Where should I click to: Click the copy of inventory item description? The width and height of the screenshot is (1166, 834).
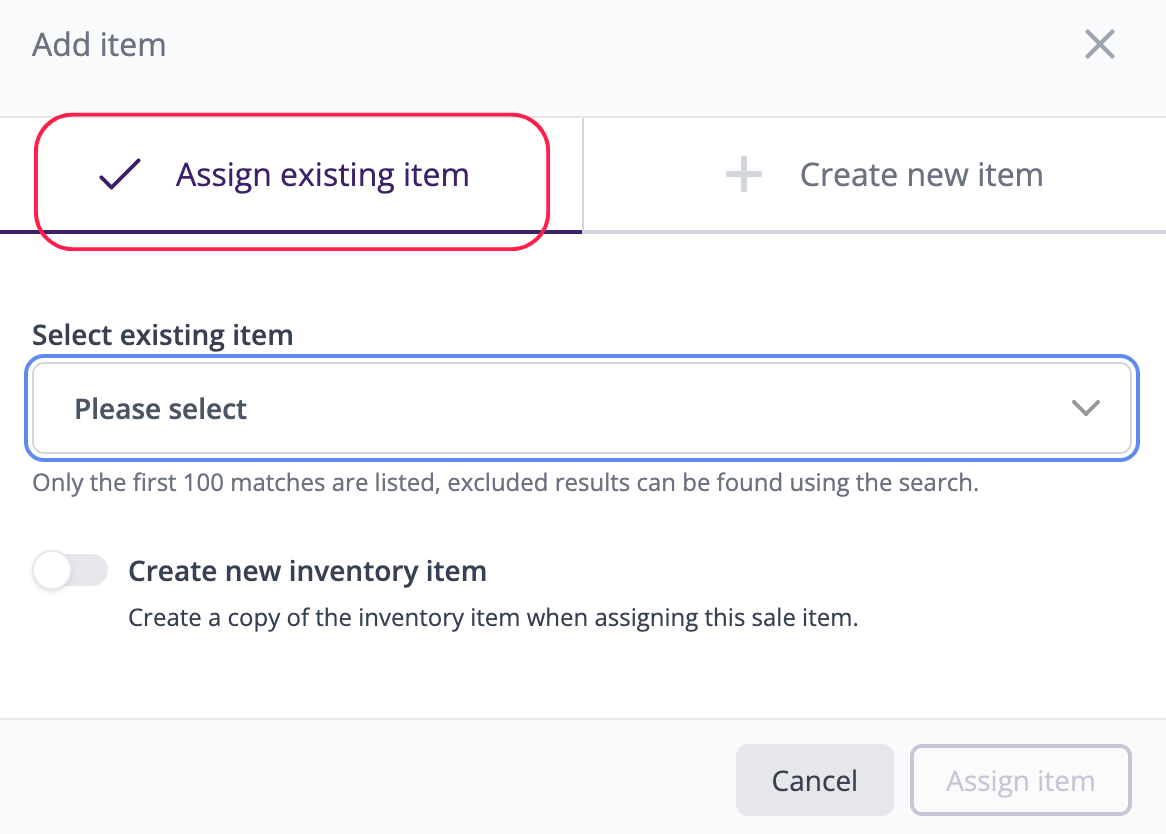pyautogui.click(x=493, y=617)
